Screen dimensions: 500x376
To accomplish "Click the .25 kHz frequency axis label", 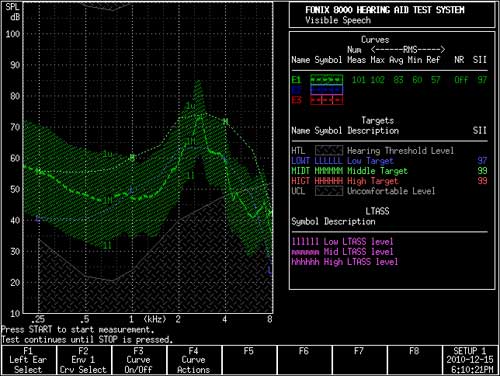I will pos(38,319).
